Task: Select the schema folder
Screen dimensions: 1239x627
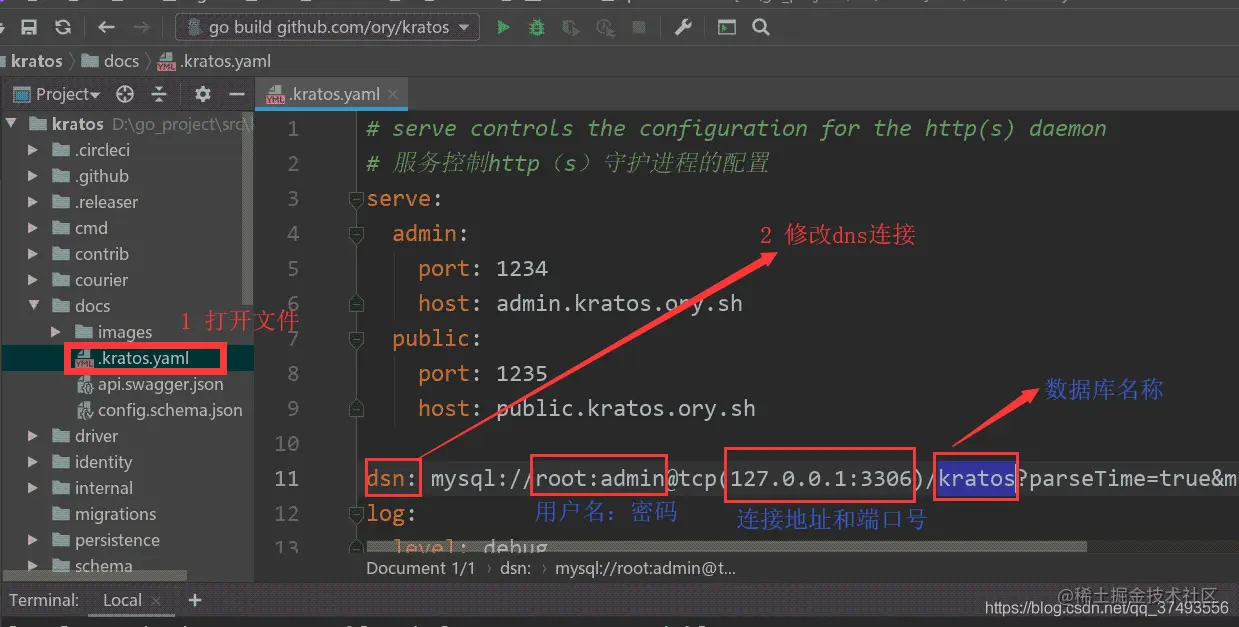Action: [x=93, y=566]
